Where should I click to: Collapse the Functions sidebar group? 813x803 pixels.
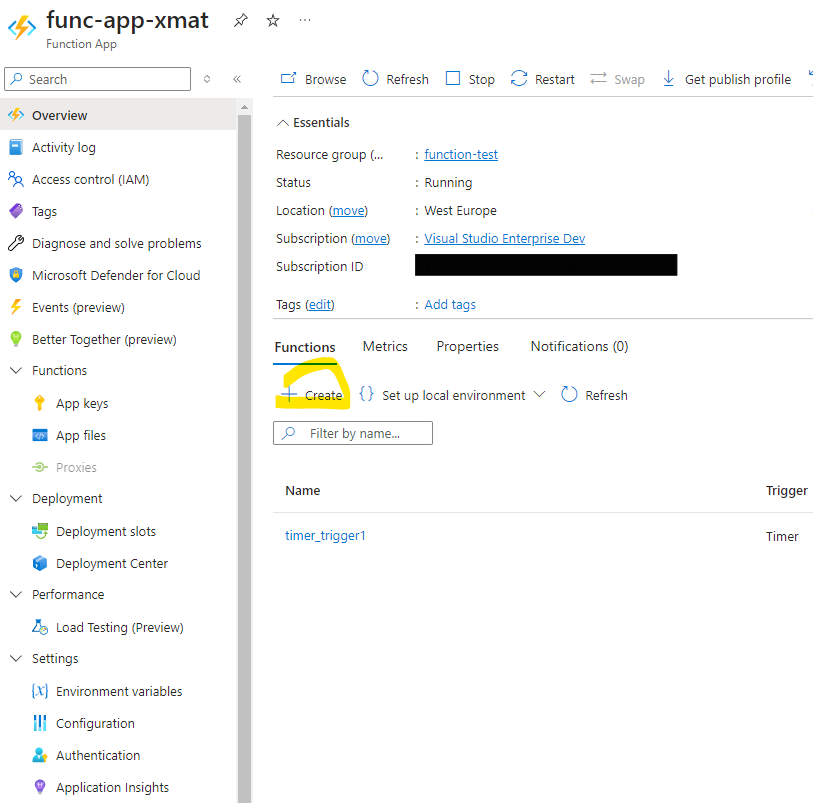[16, 371]
